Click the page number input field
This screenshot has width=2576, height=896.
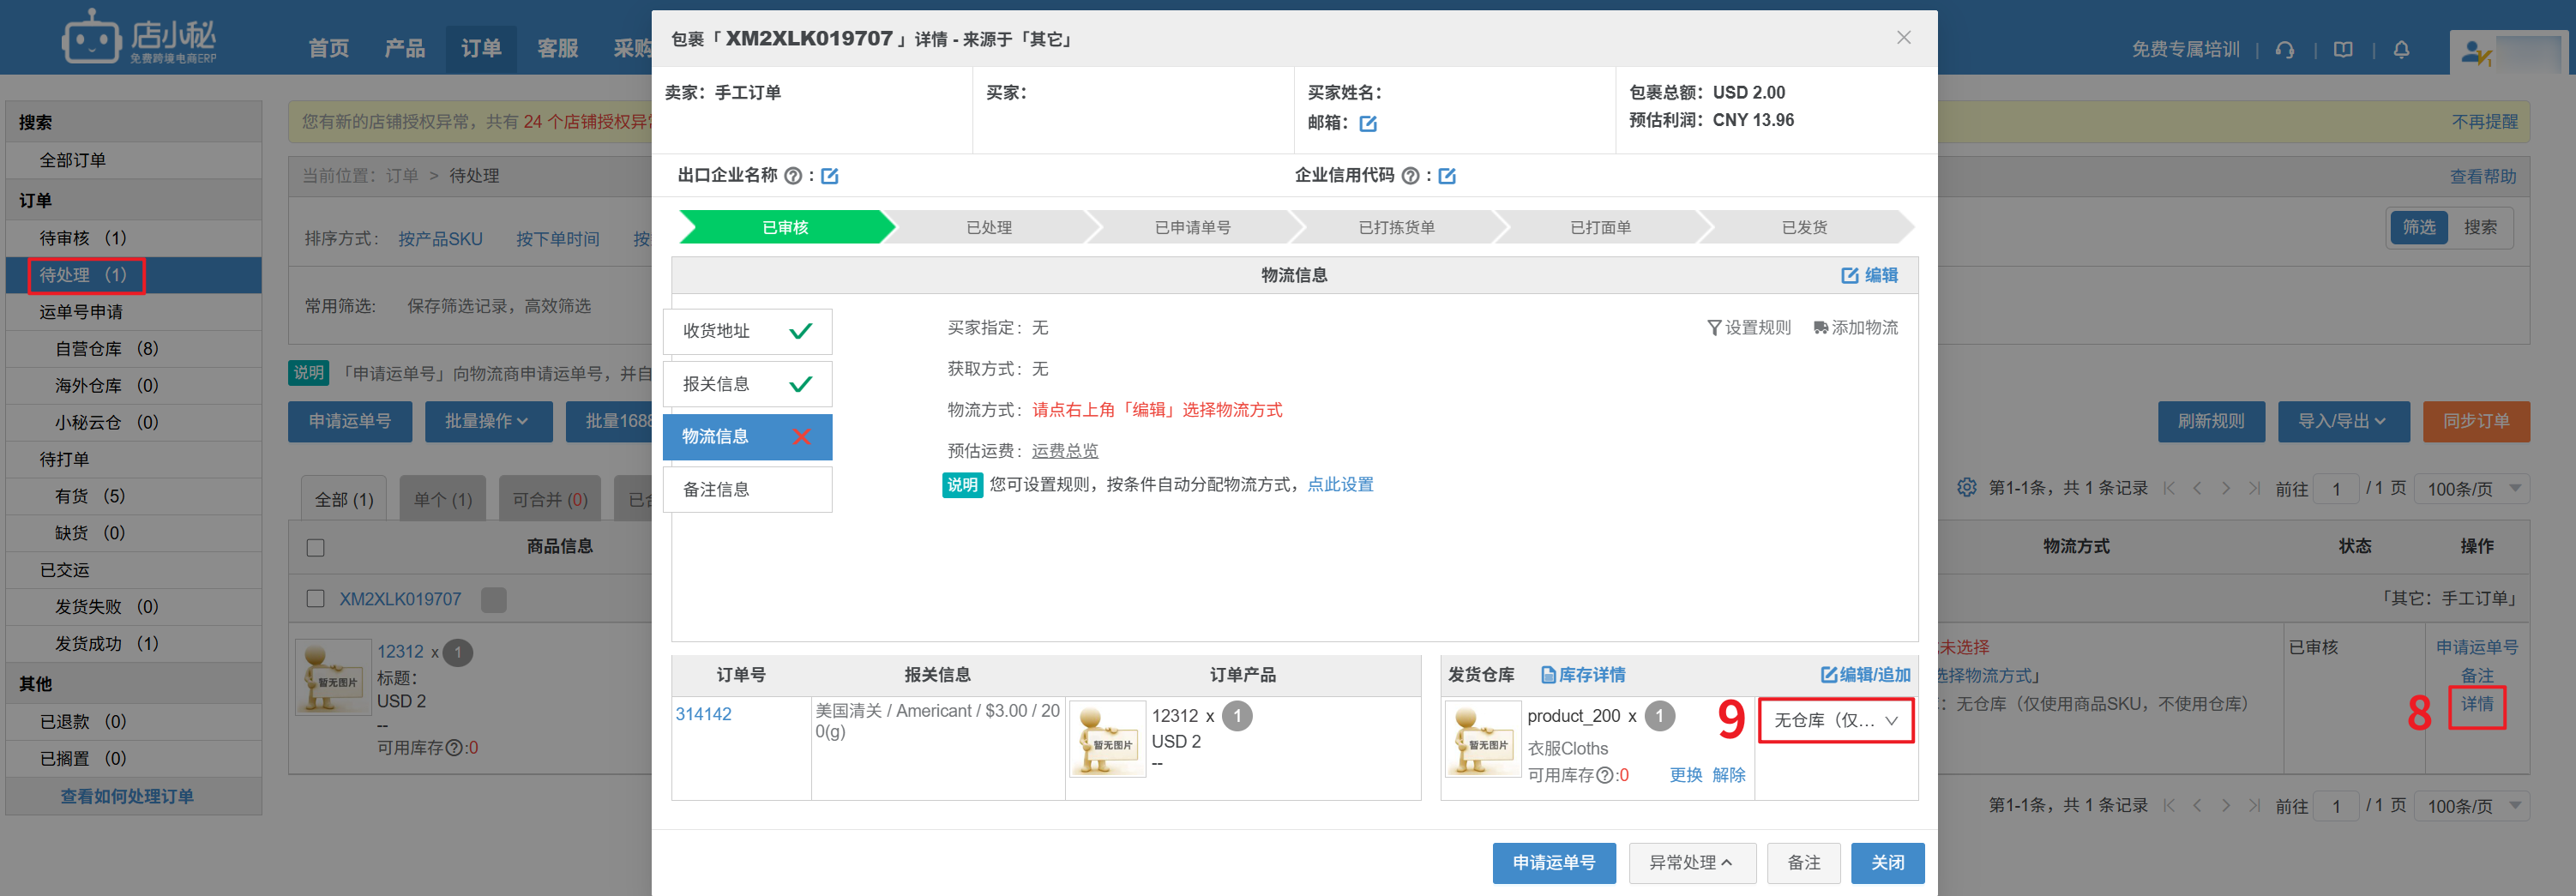(2336, 489)
